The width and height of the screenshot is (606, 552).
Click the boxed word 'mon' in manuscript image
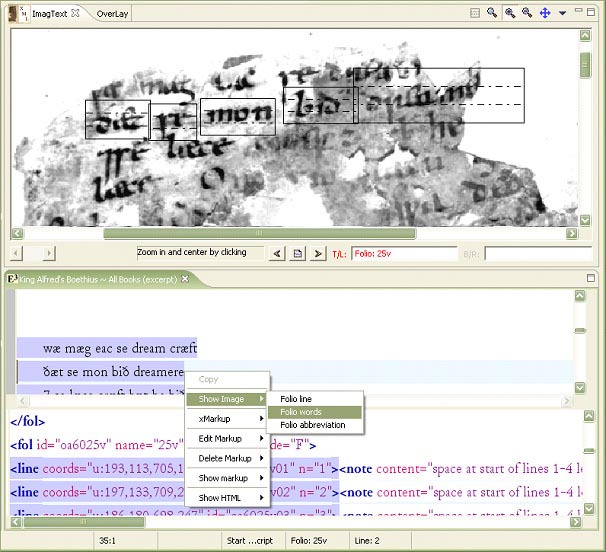pos(238,116)
